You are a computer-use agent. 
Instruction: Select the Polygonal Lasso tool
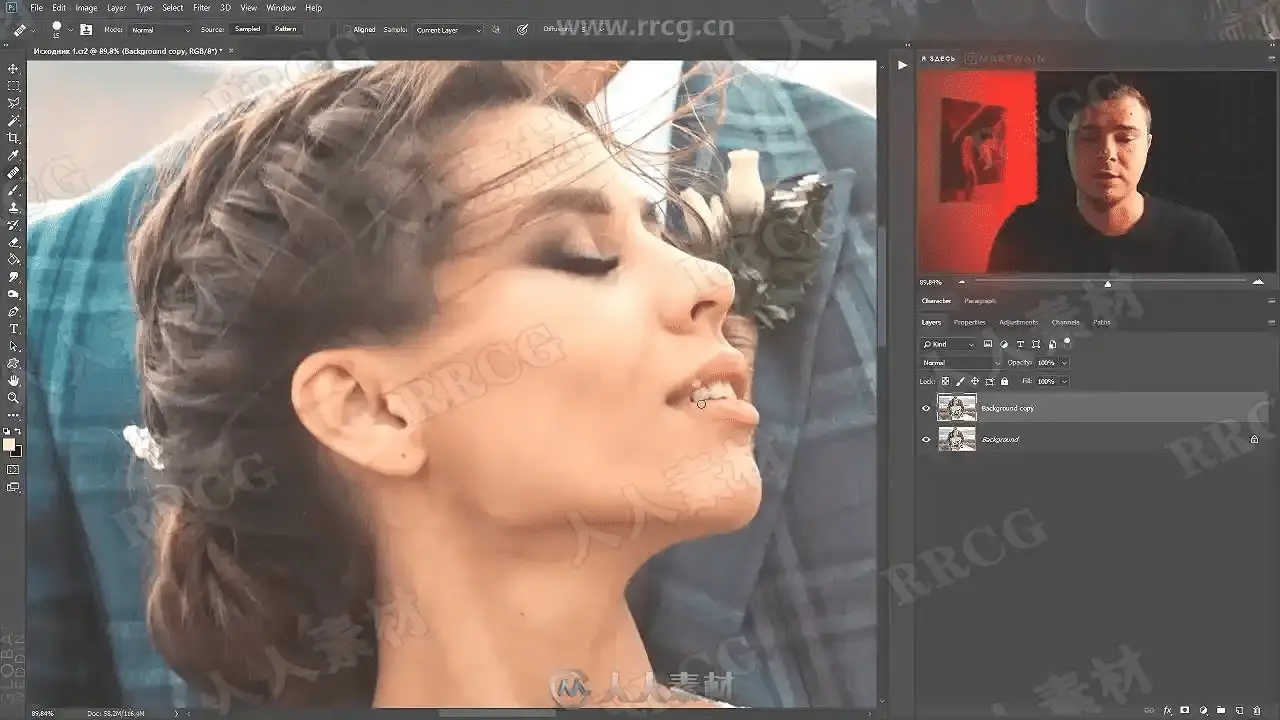14,103
